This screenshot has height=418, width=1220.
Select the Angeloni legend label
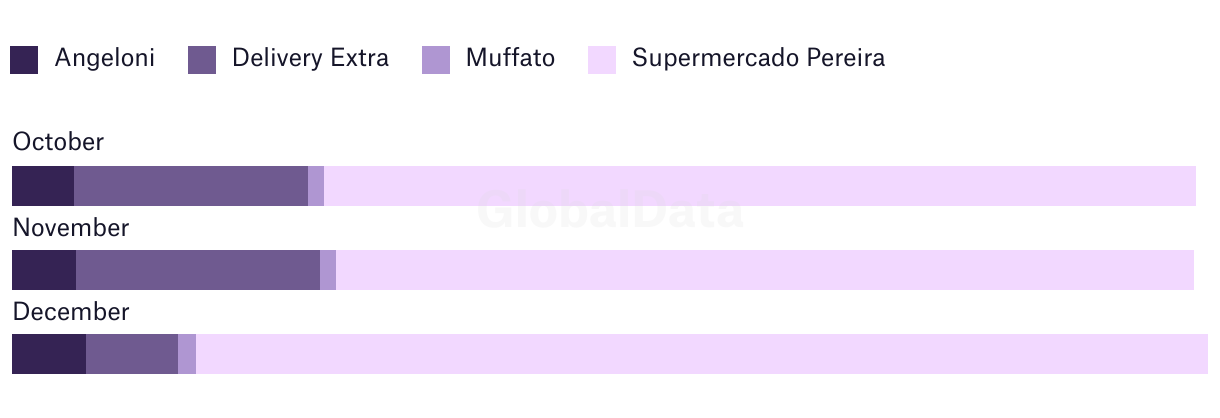(x=105, y=58)
